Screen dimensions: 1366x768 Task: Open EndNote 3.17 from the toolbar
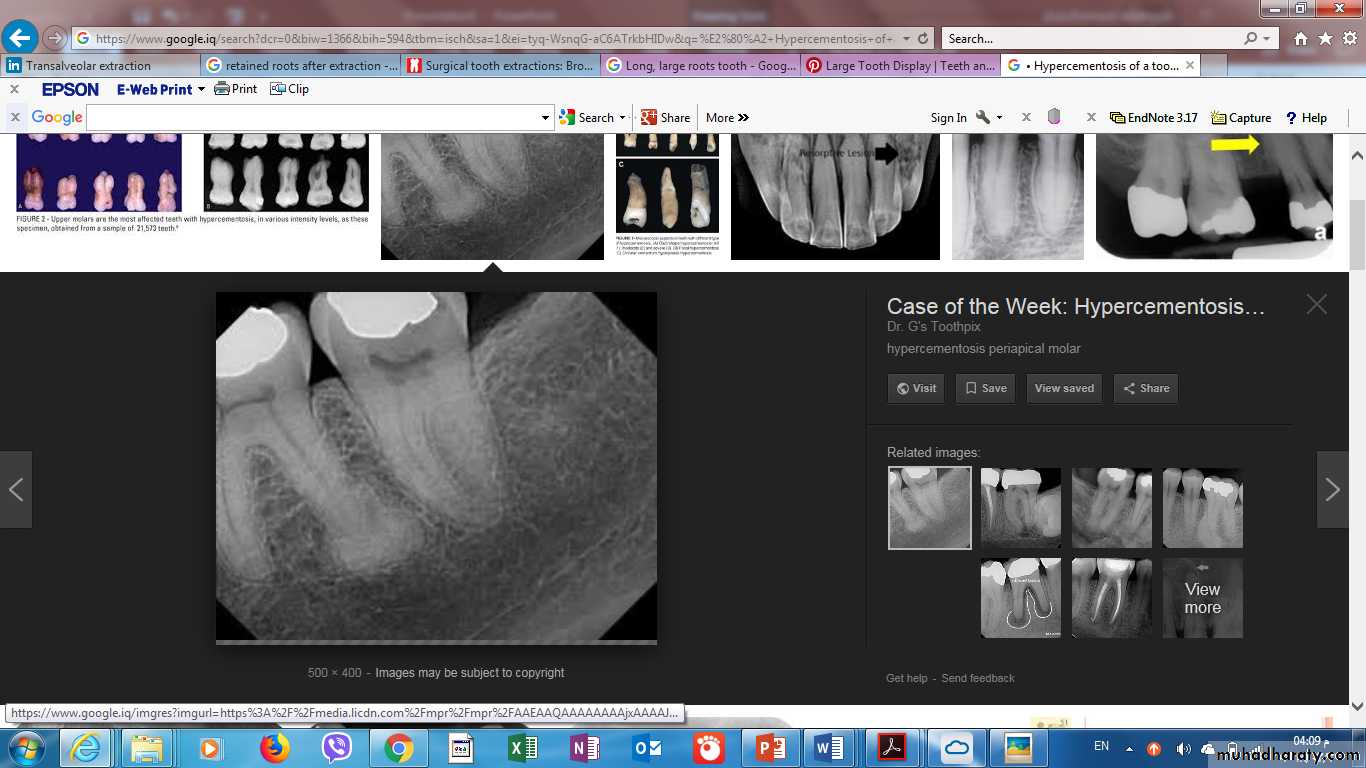[x=1153, y=118]
